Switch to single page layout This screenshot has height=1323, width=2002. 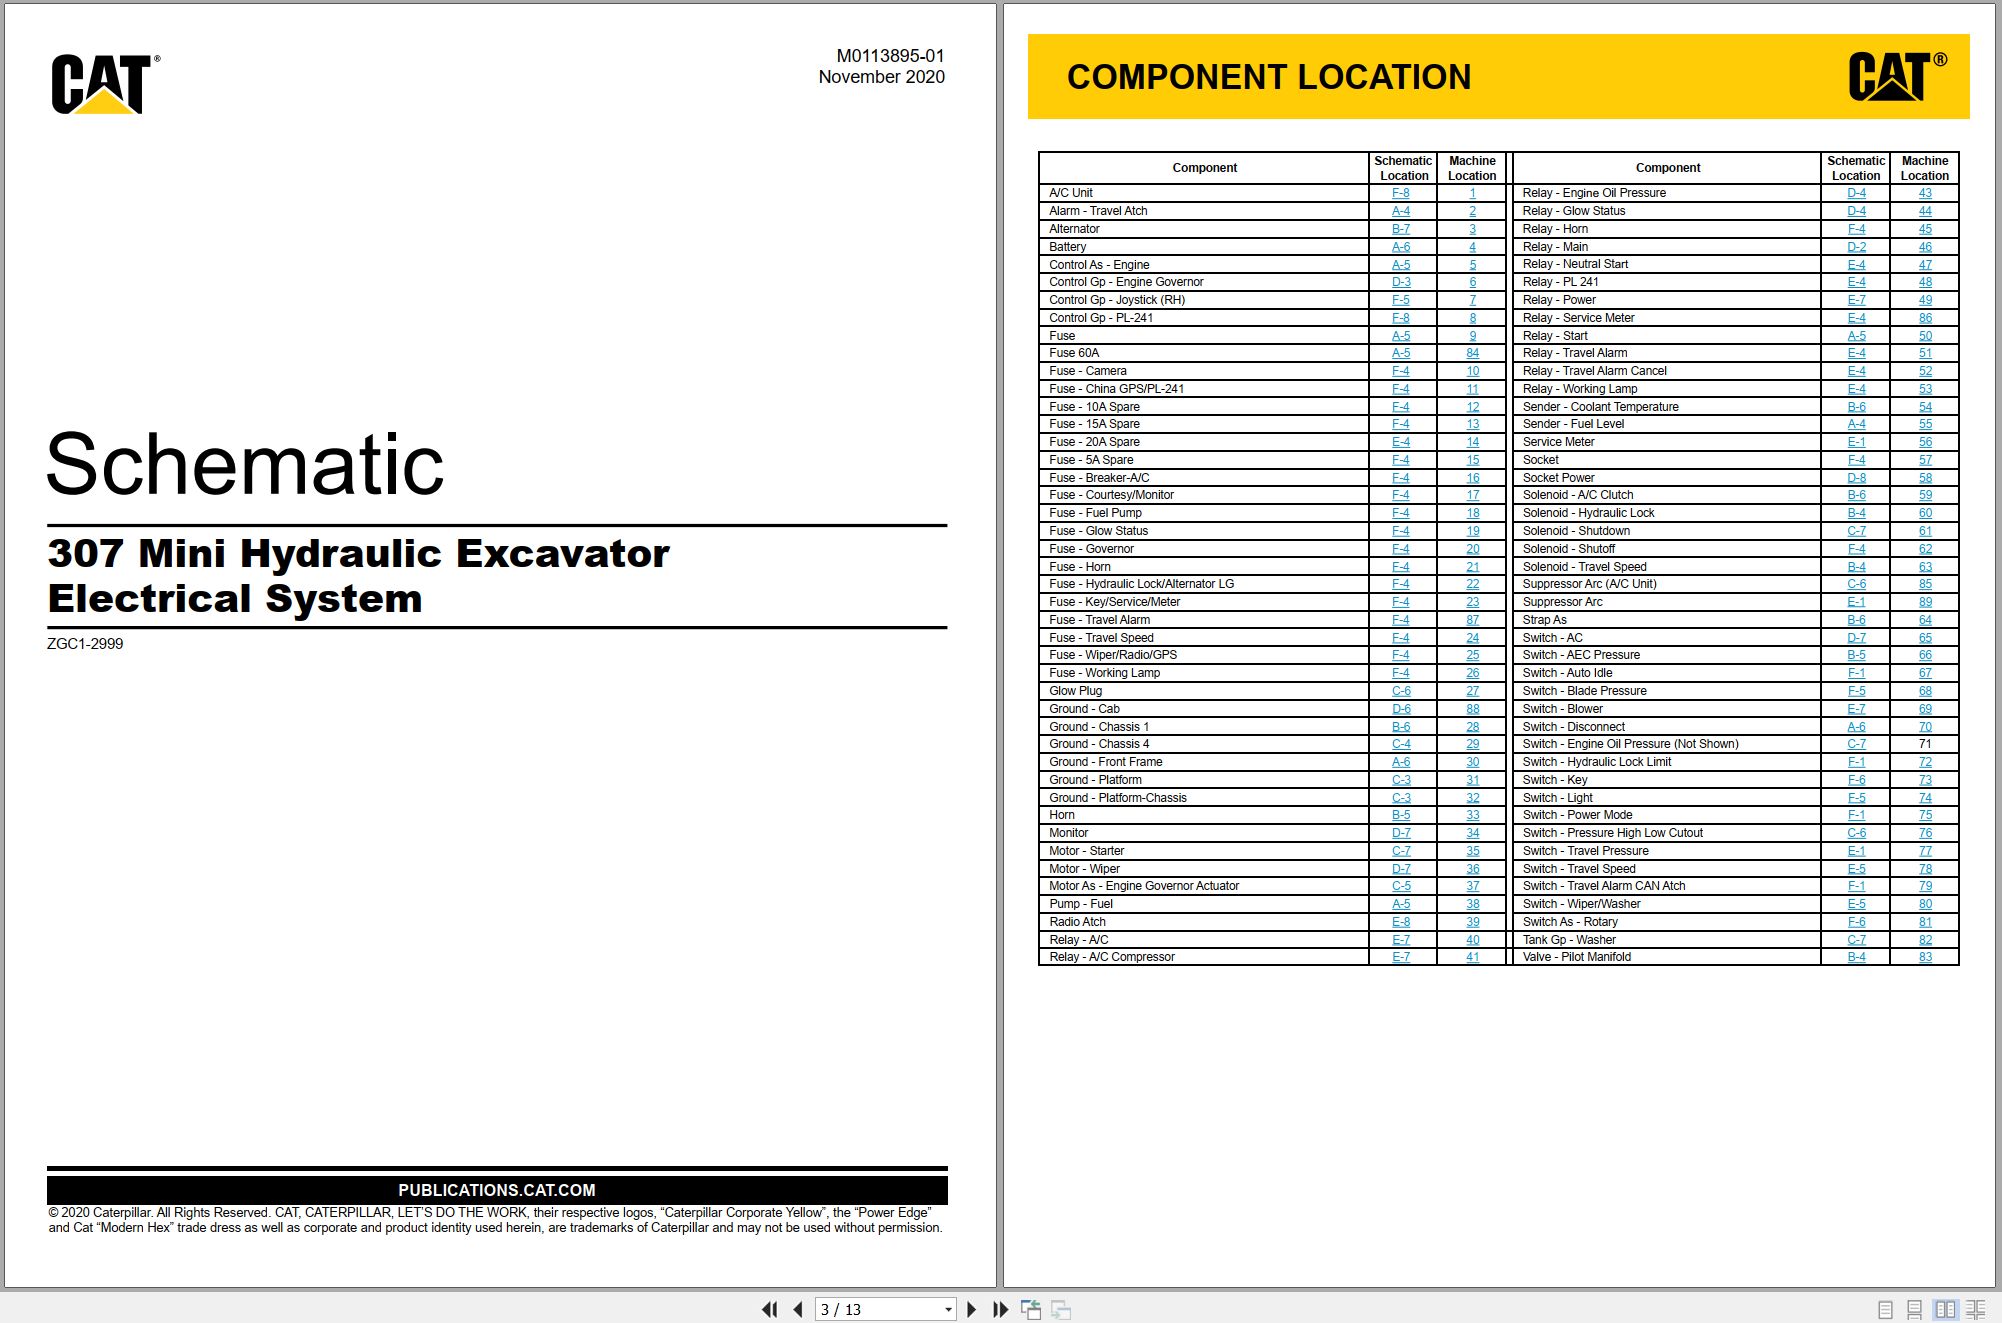click(1885, 1309)
